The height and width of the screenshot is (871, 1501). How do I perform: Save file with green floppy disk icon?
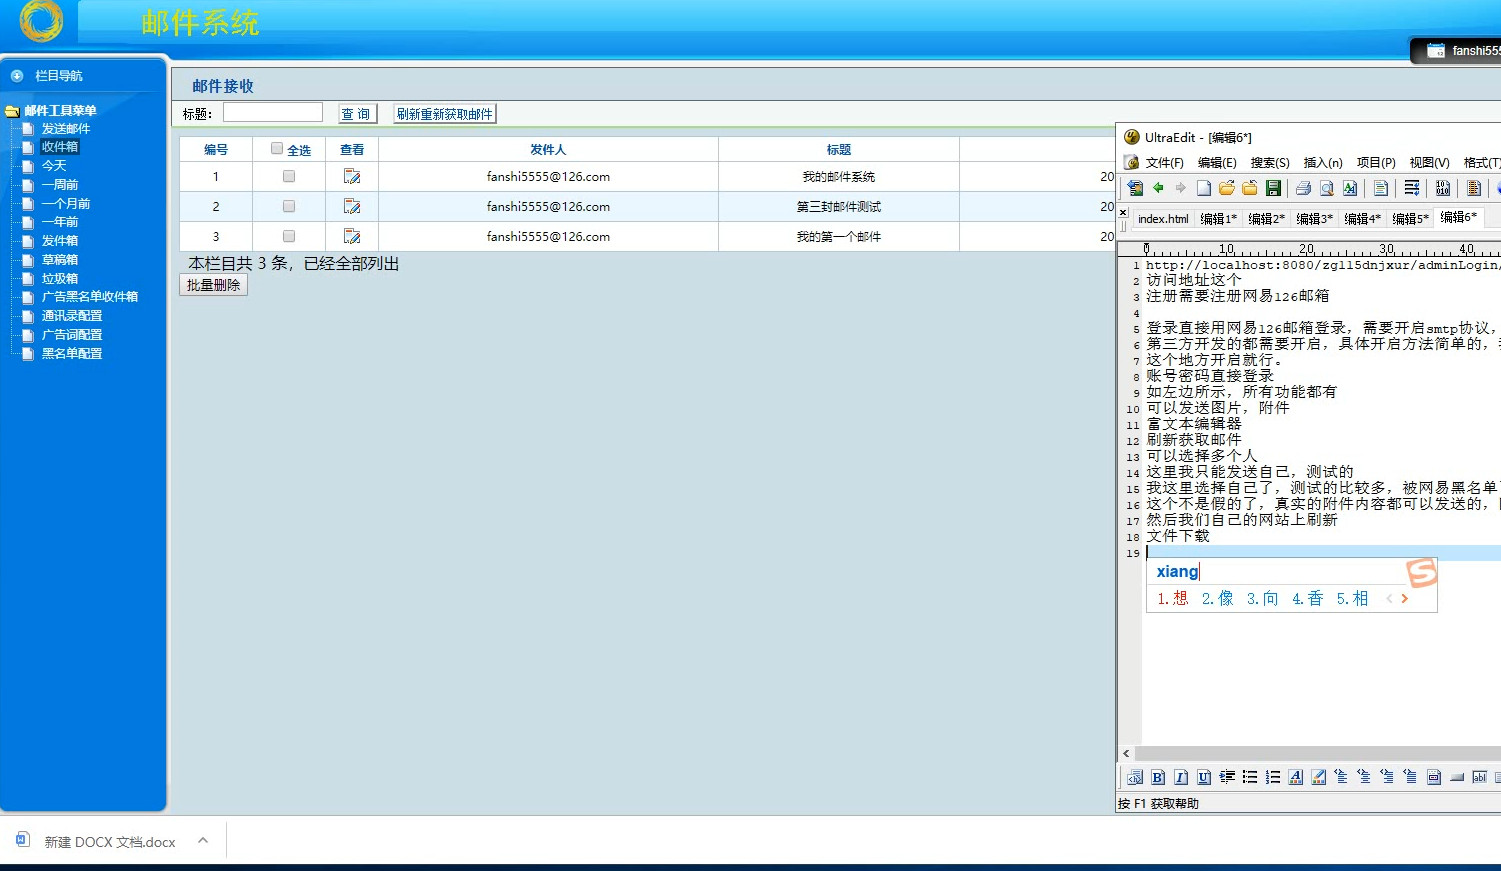pyautogui.click(x=1273, y=188)
